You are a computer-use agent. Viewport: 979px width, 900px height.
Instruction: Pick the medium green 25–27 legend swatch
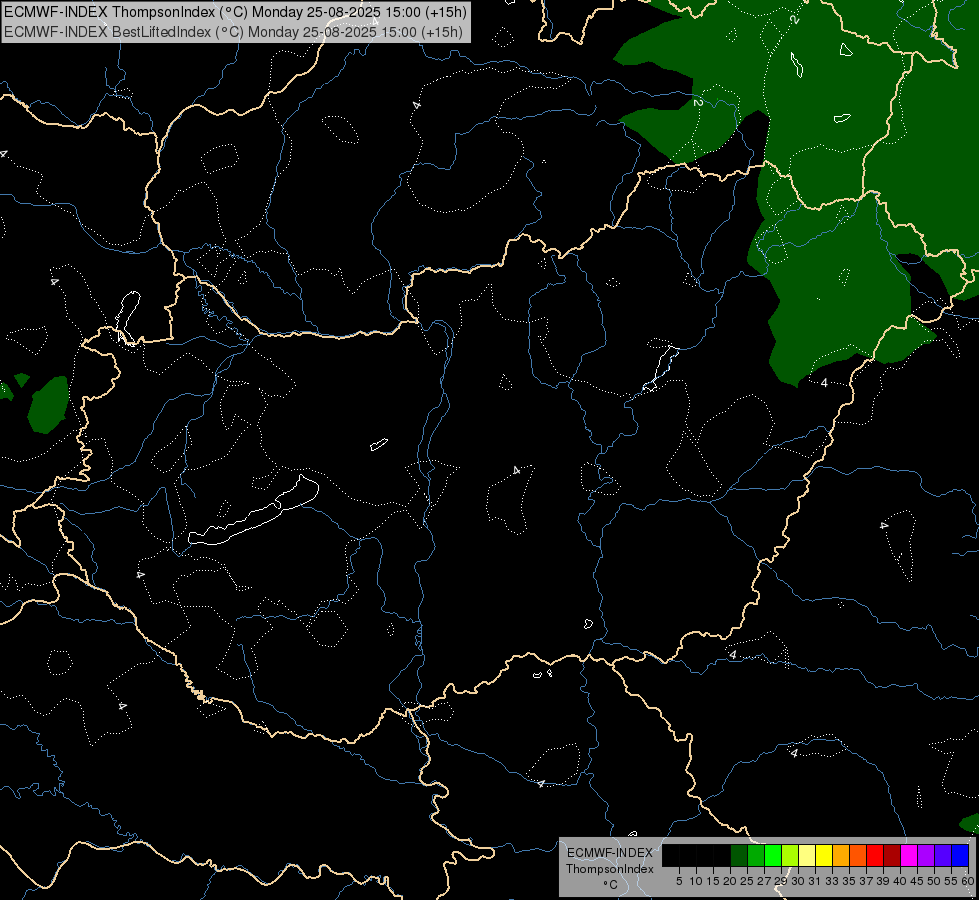click(756, 855)
